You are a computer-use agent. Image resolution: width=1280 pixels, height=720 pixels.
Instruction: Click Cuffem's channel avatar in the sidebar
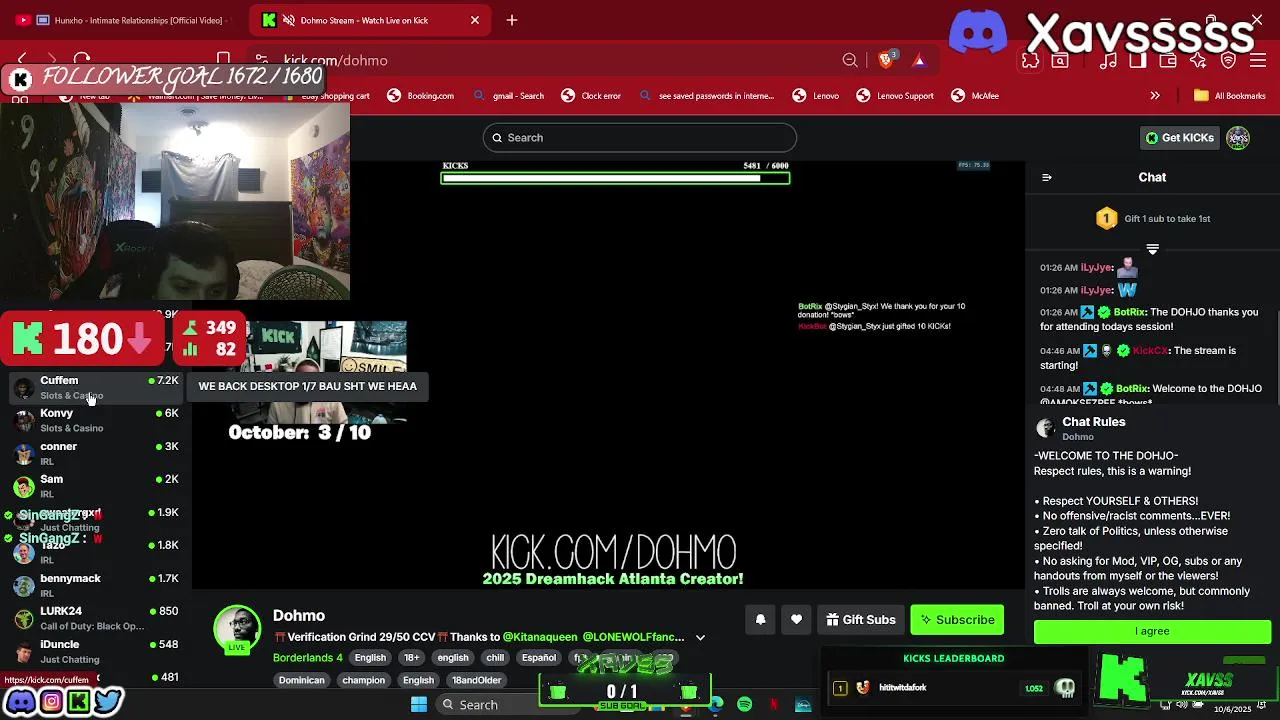pyautogui.click(x=24, y=387)
